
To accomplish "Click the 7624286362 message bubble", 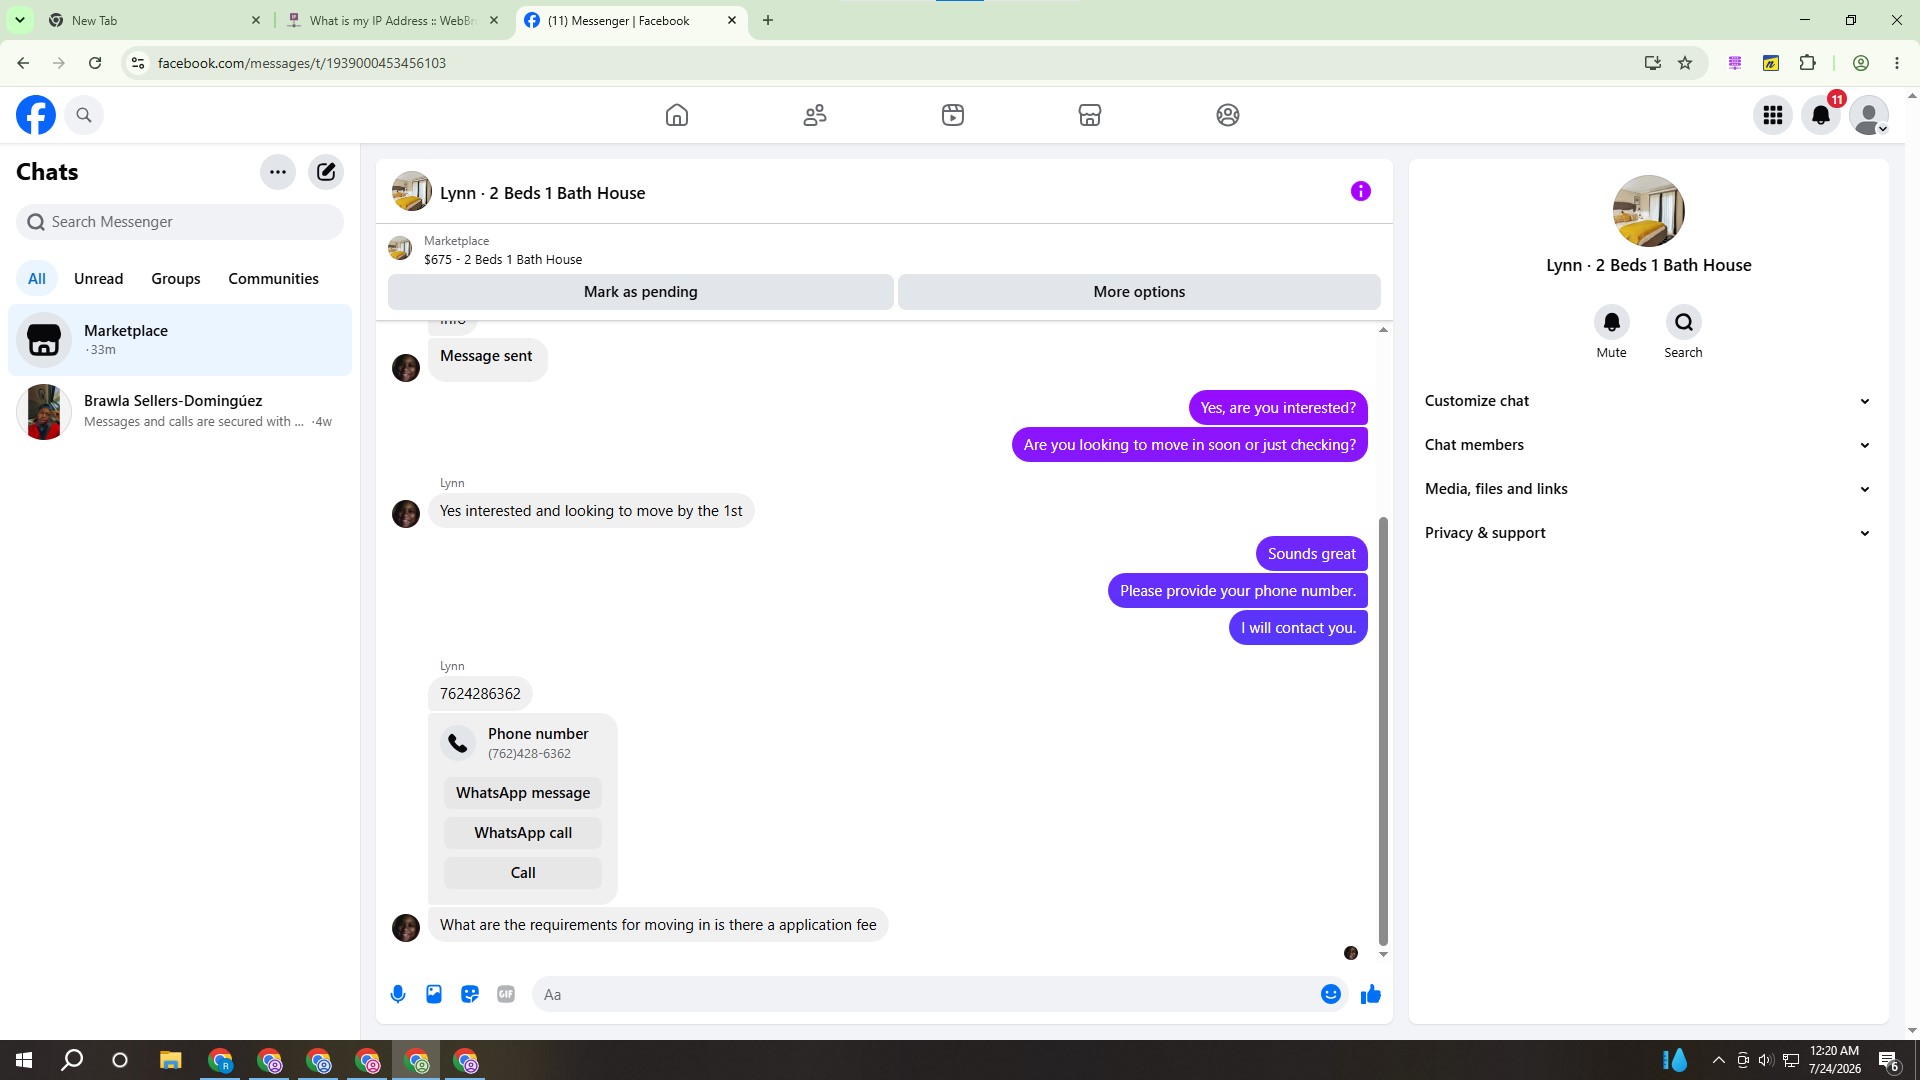I will pyautogui.click(x=480, y=694).
